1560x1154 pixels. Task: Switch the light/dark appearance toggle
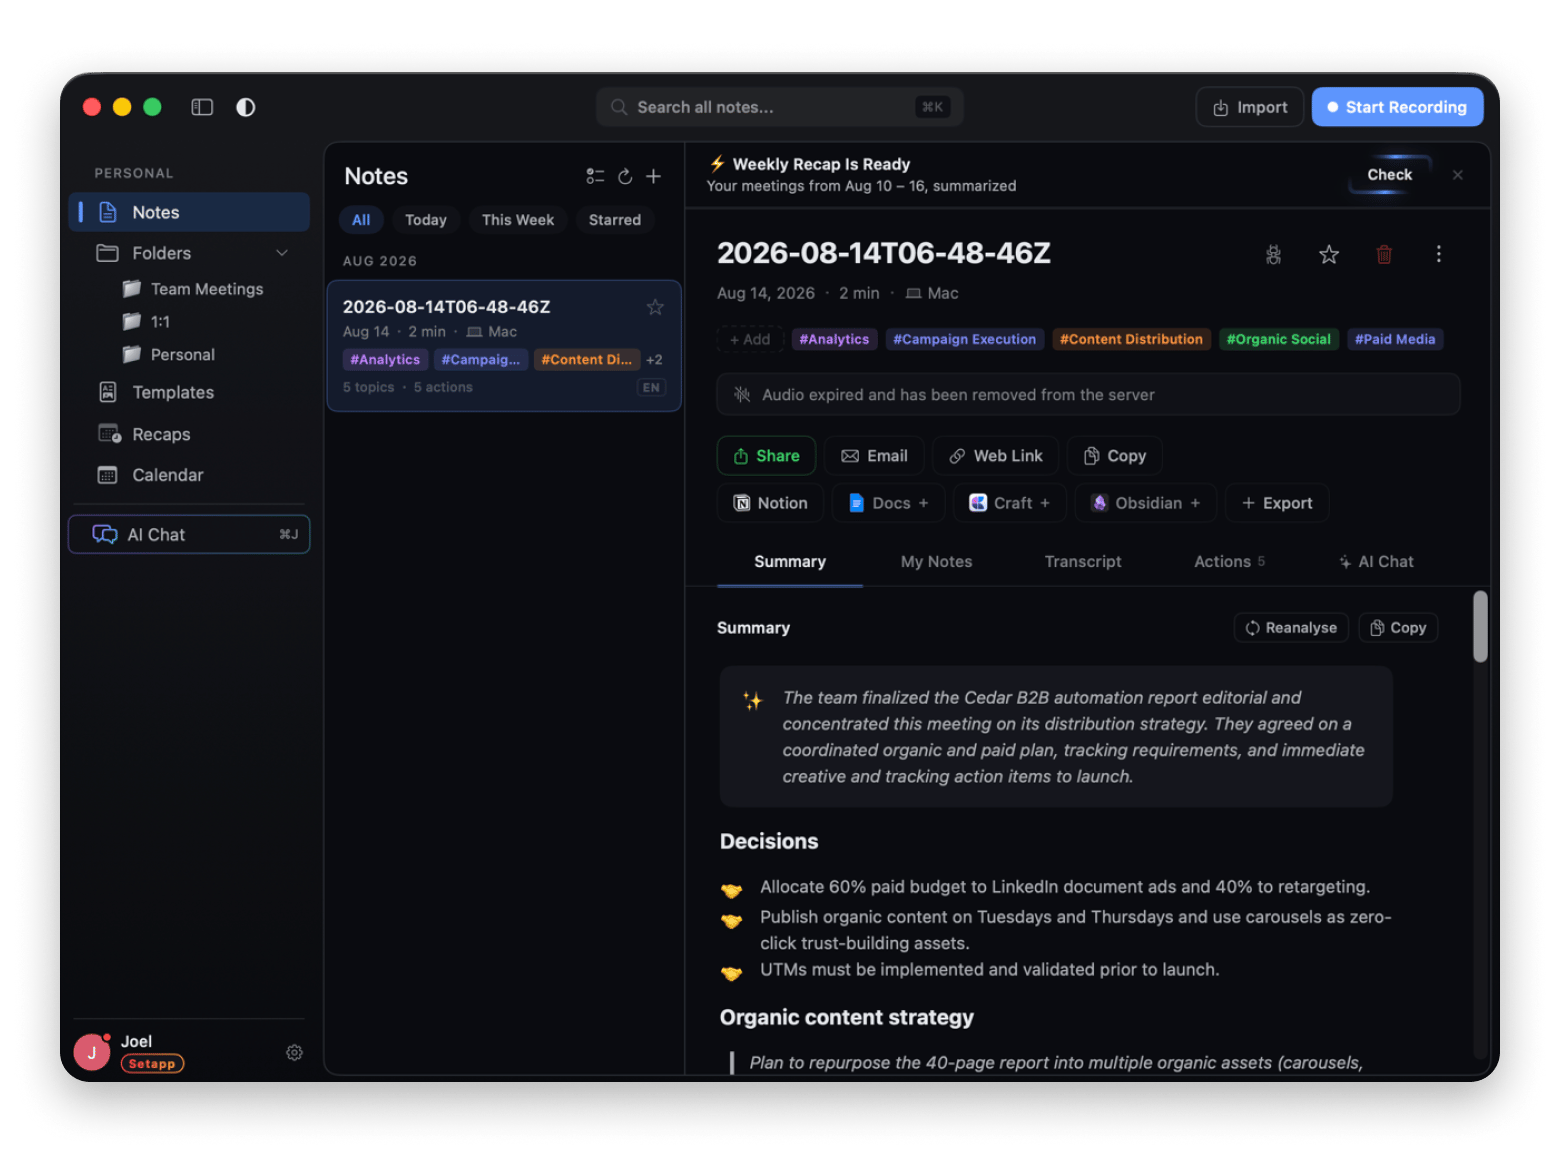246,107
